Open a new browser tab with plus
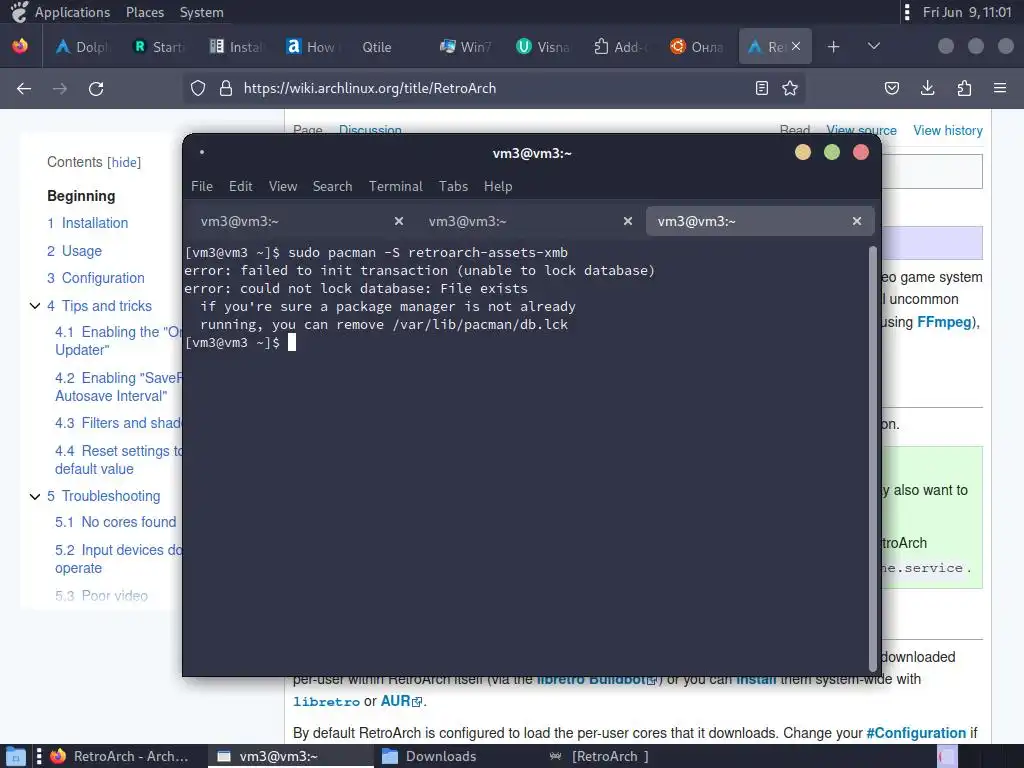The image size is (1024, 768). point(833,47)
